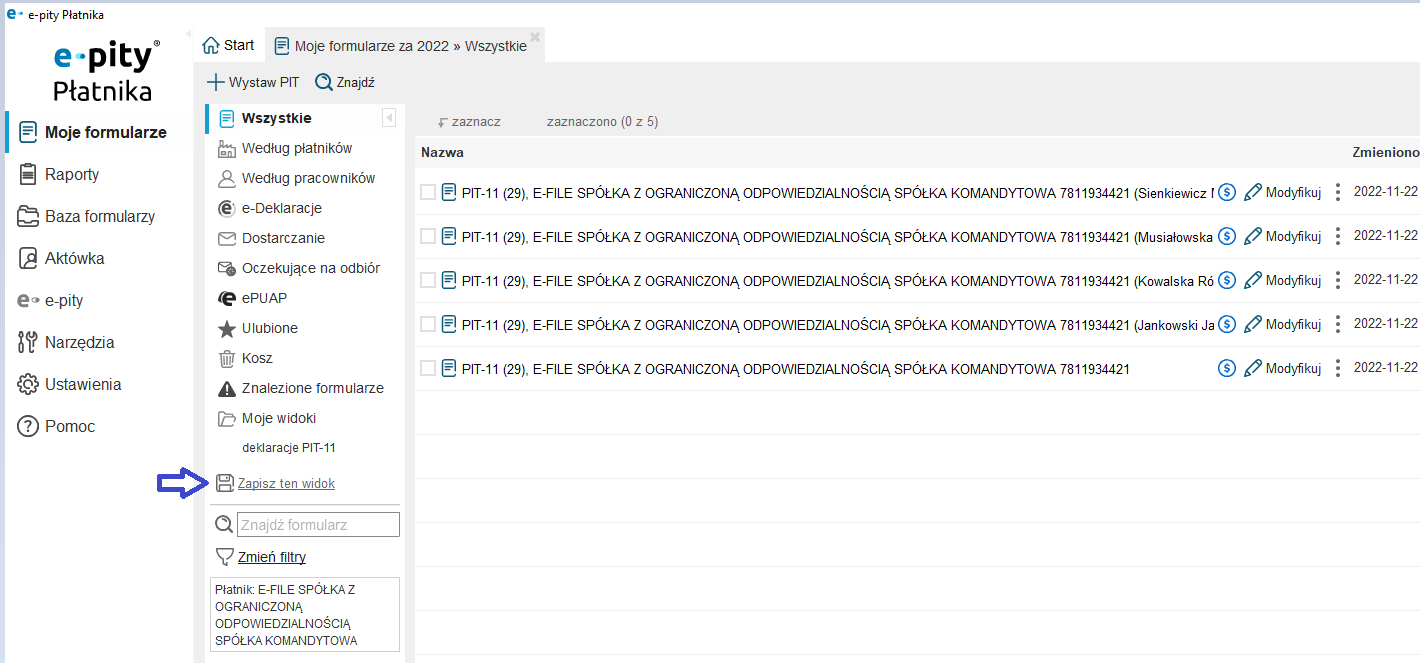Open Znalezione formularze view

[x=300, y=388]
